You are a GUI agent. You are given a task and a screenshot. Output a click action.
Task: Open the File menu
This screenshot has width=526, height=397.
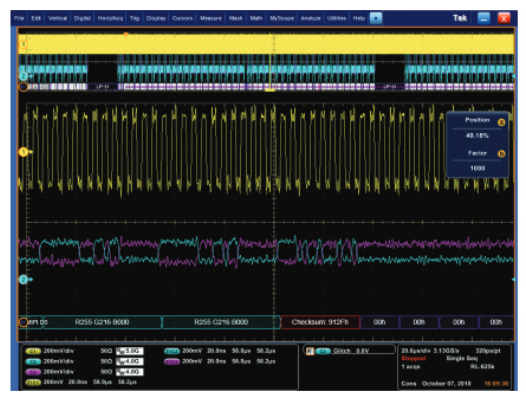point(19,18)
